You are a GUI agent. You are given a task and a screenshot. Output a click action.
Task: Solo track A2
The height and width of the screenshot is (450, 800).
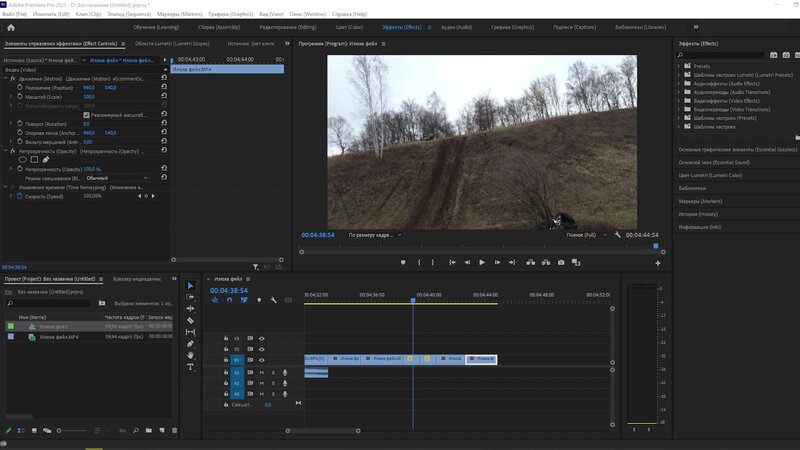point(273,383)
